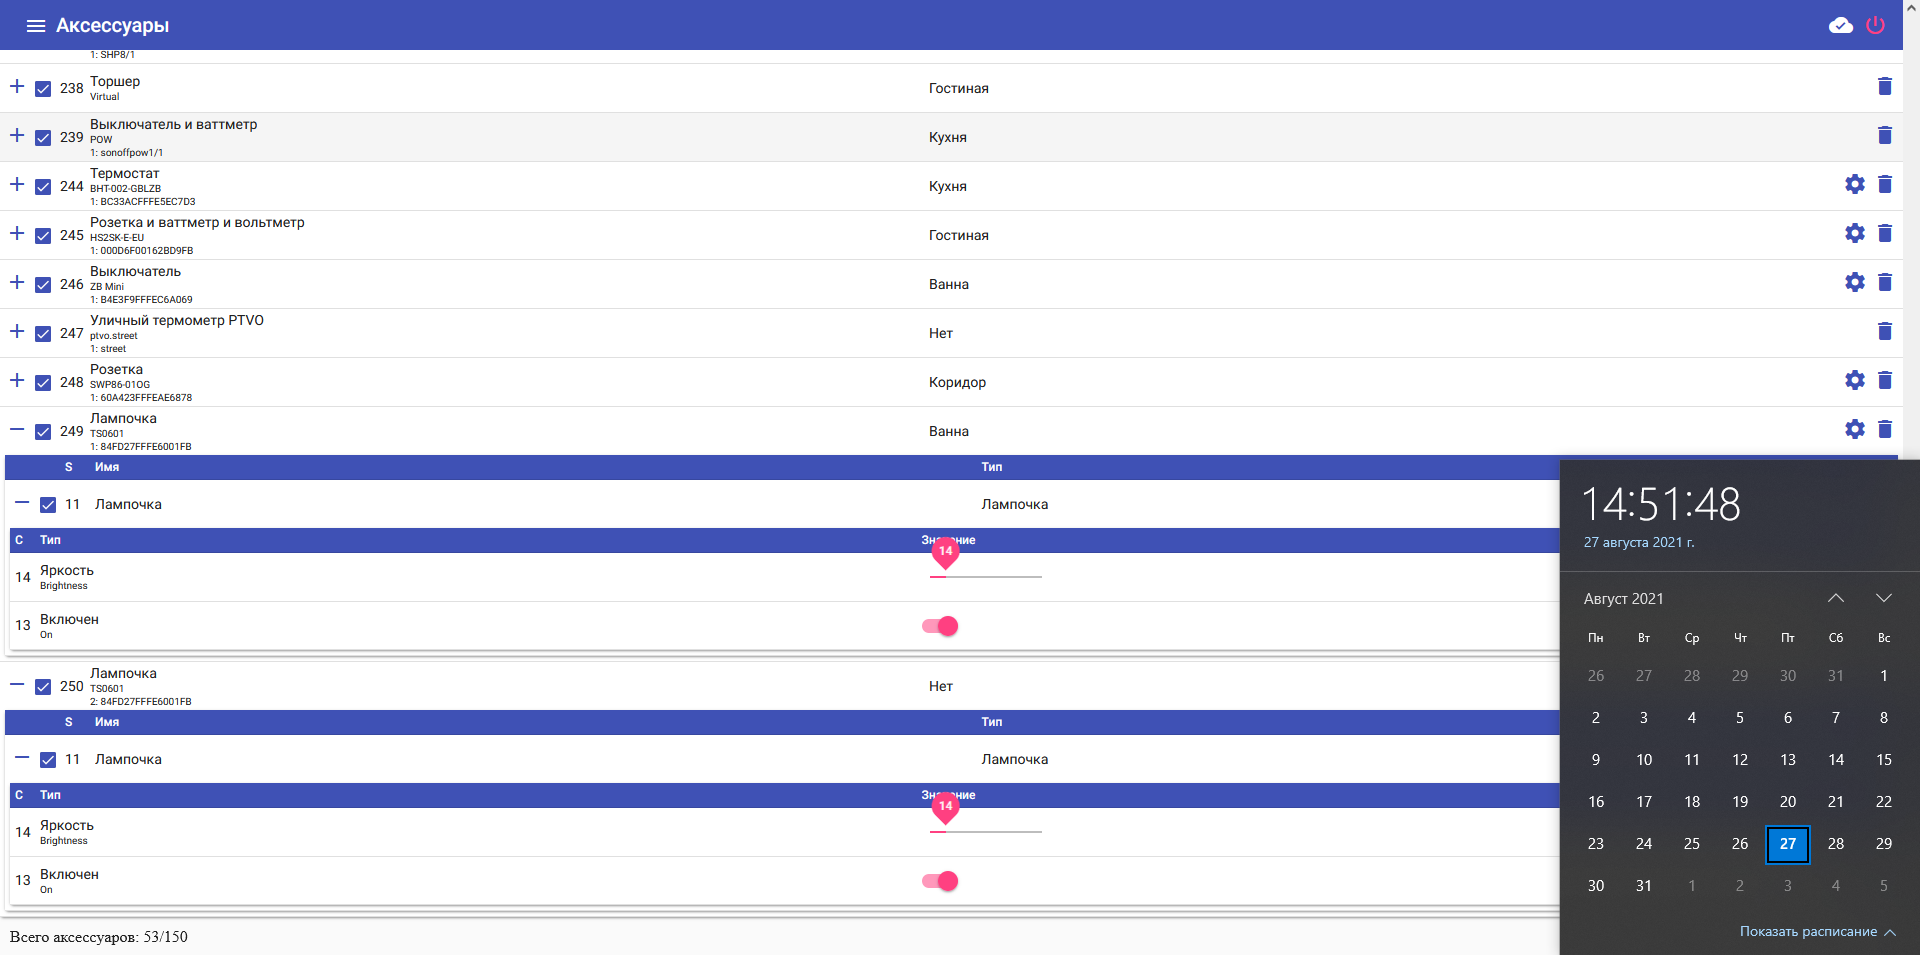Viewport: 1920px width, 955px height.
Task: Expand Выключатель и ваттметр with the plus icon
Action: coord(15,134)
